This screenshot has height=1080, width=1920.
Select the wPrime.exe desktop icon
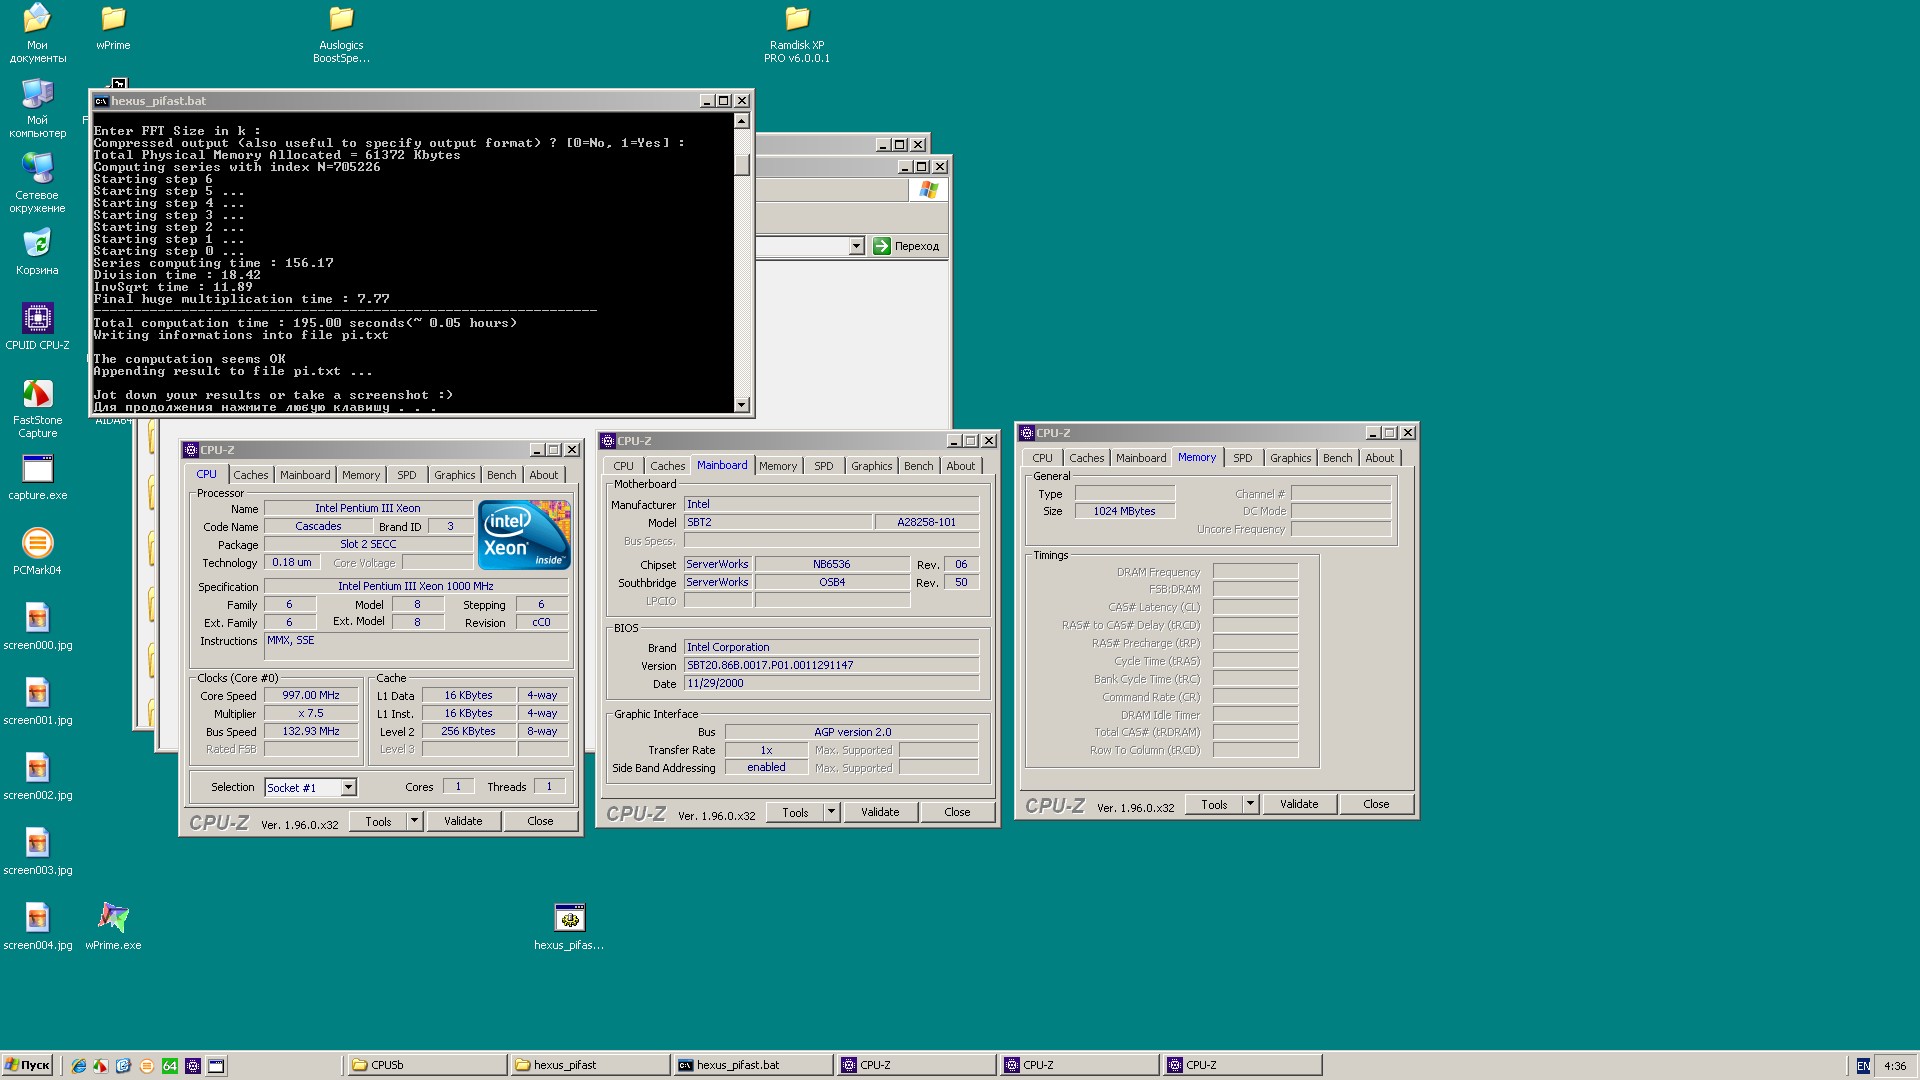pos(113,927)
